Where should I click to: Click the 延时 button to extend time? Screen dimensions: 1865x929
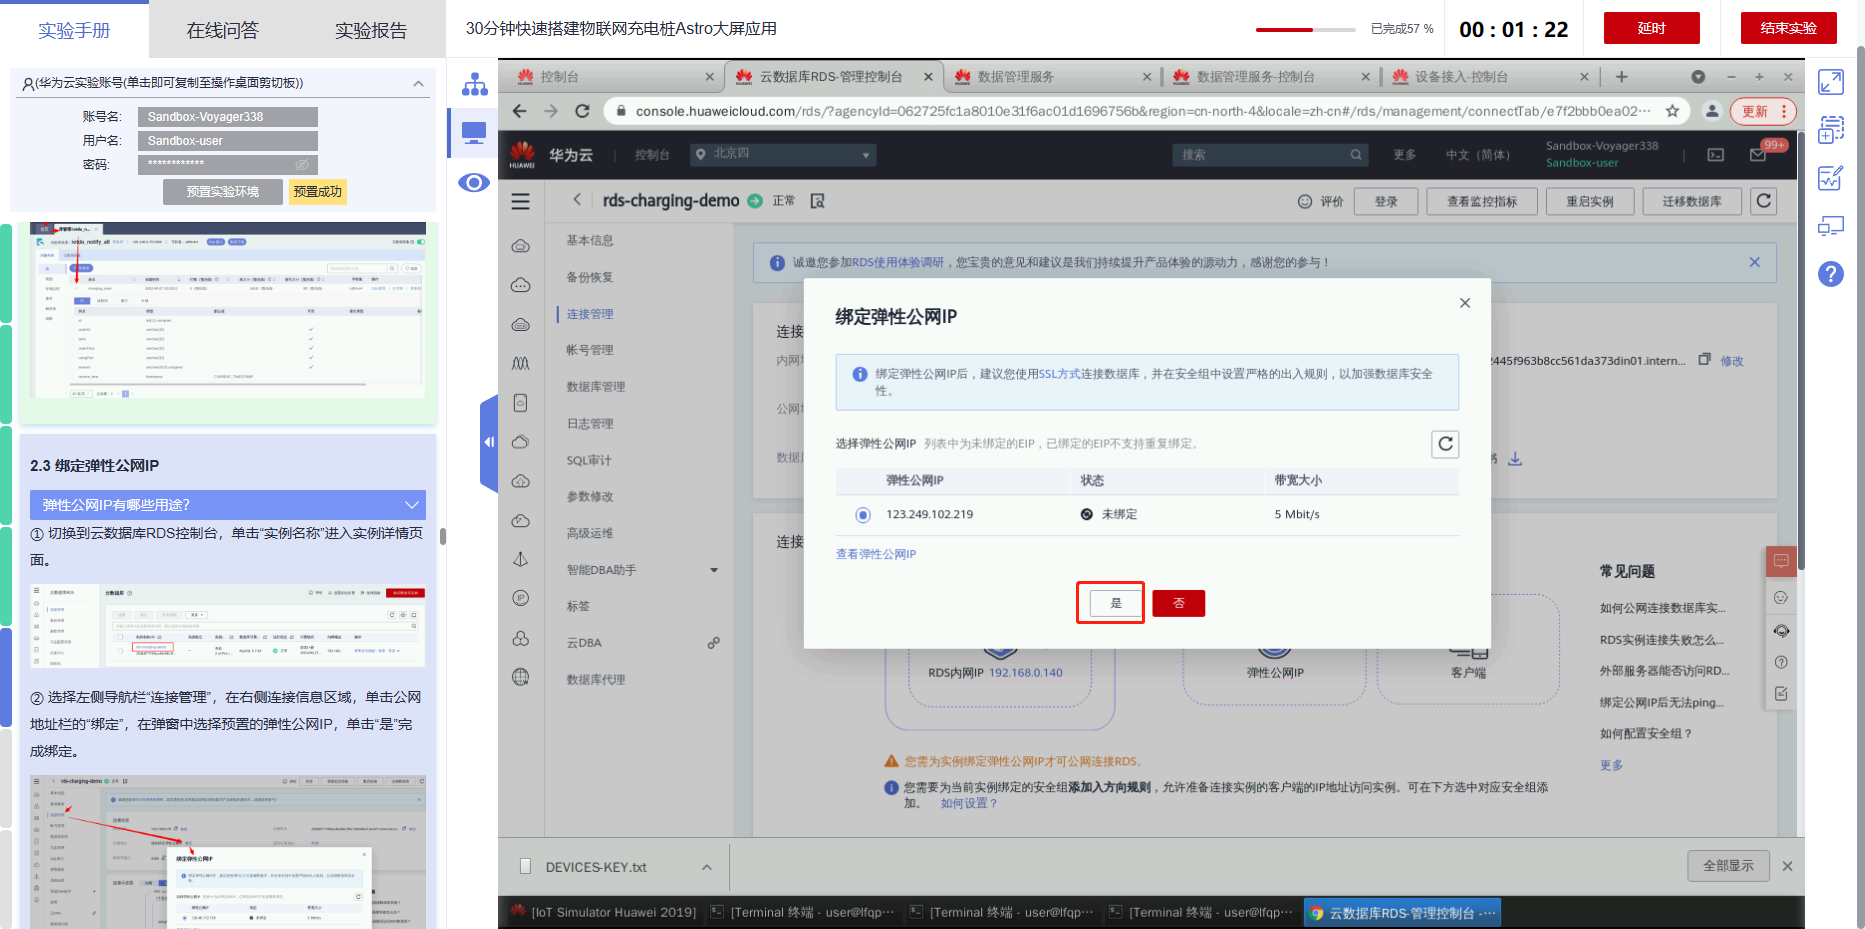coord(1652,28)
